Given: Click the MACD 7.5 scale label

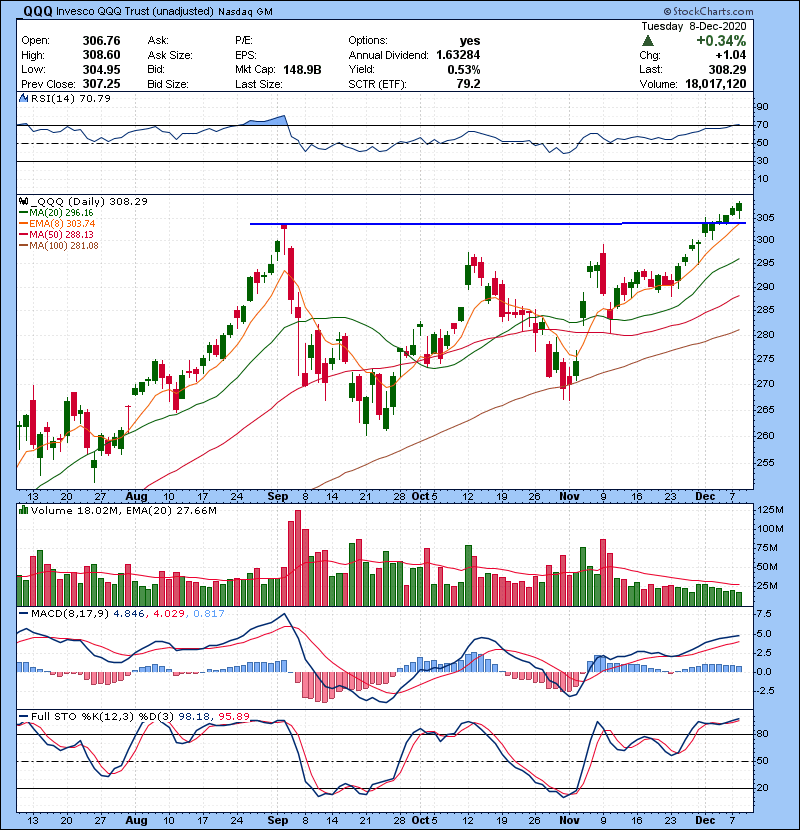Looking at the screenshot, I should [x=765, y=614].
